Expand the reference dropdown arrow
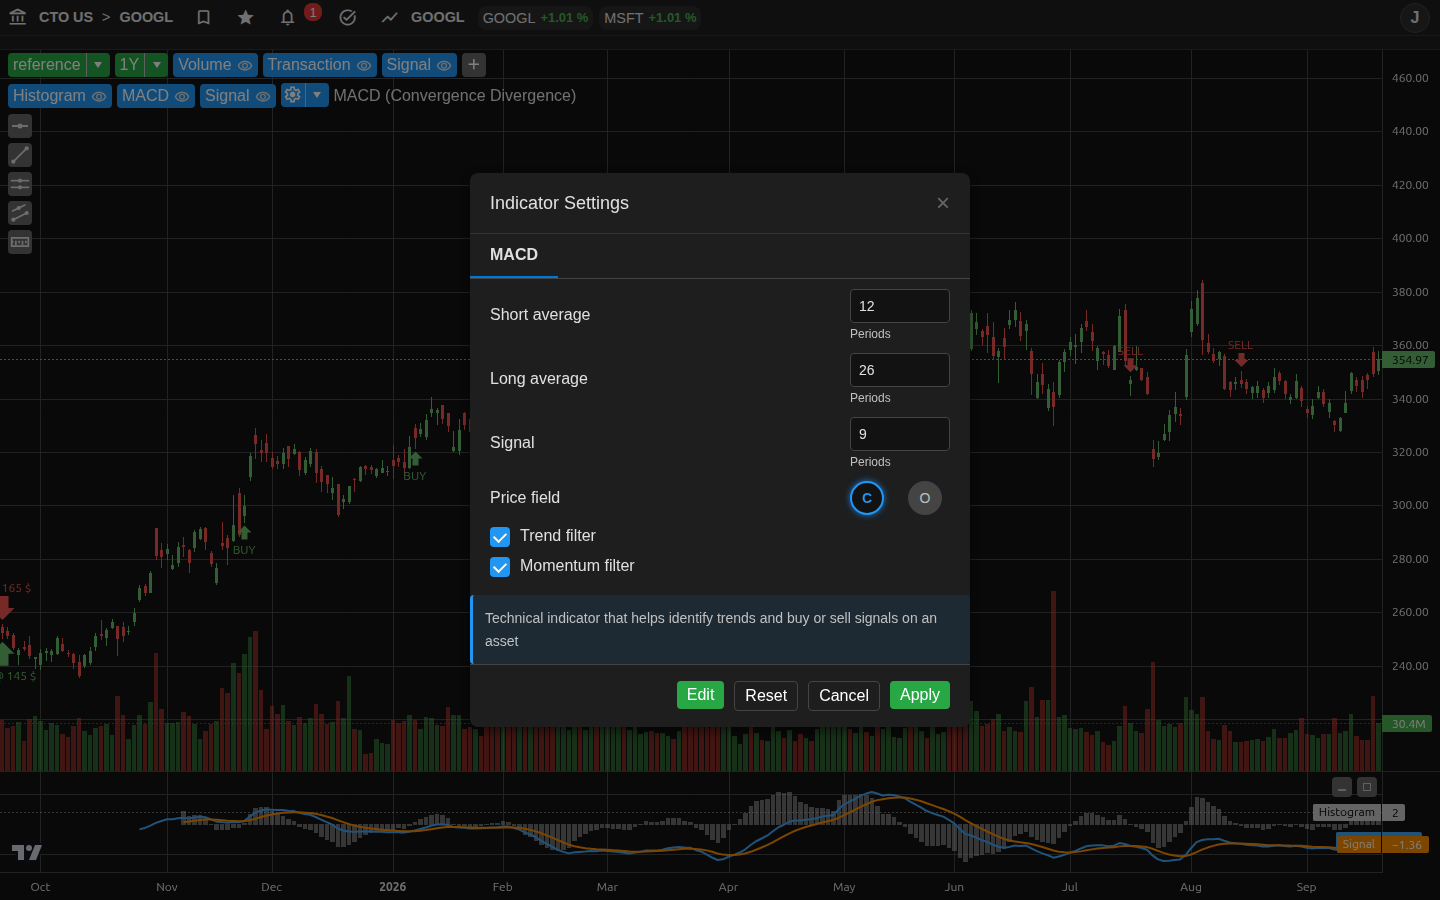Image resolution: width=1440 pixels, height=900 pixels. click(x=98, y=65)
